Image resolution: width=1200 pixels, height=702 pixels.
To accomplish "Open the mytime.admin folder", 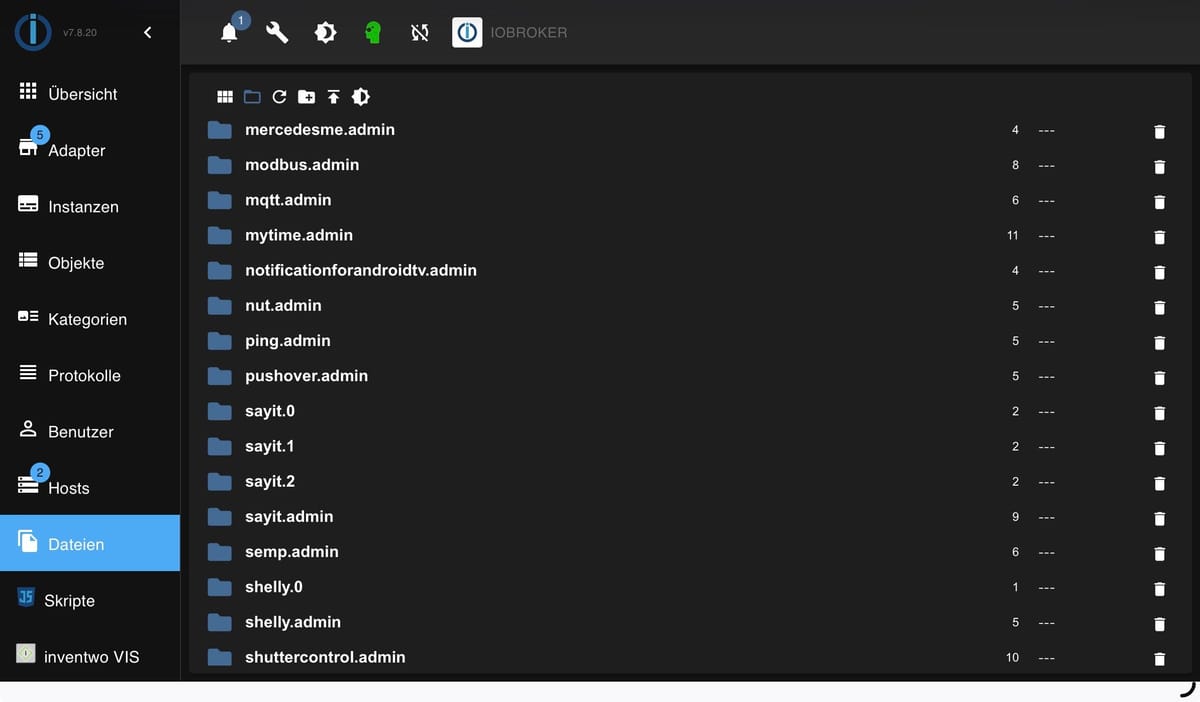I will point(299,235).
